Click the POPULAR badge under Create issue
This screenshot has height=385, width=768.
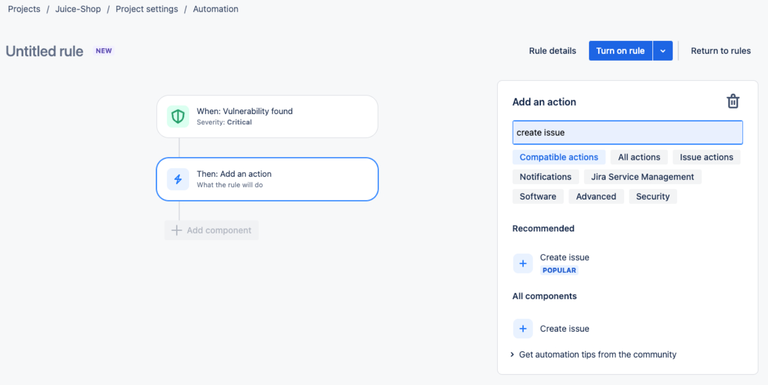click(x=559, y=270)
